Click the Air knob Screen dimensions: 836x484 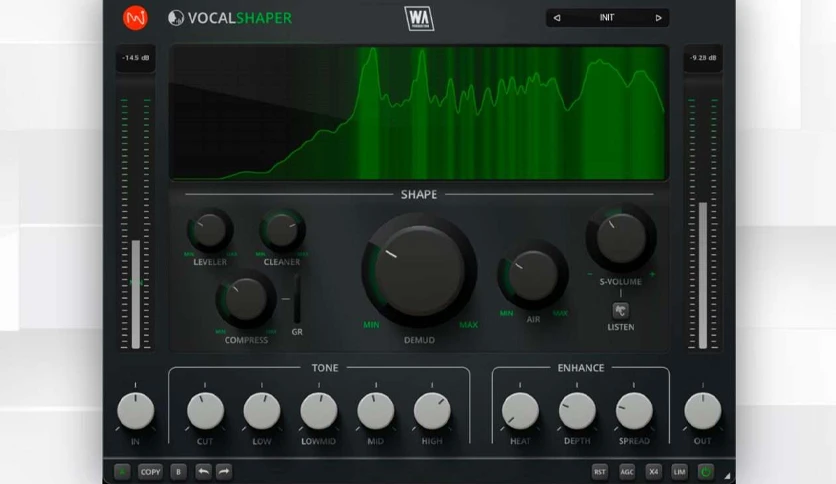[x=533, y=275]
